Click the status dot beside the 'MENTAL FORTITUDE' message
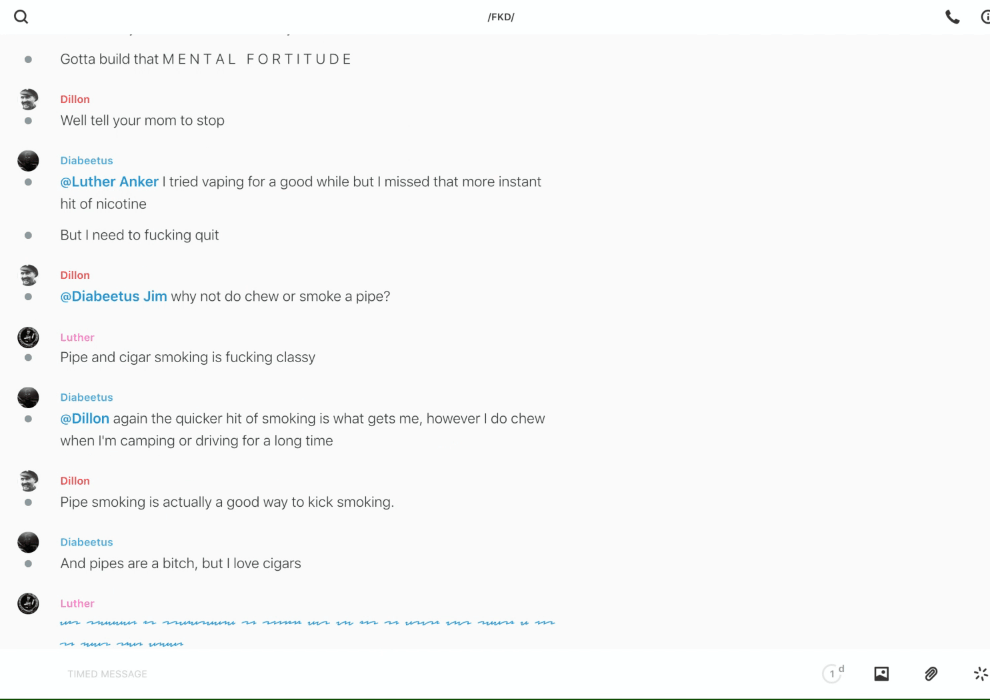 [28, 60]
